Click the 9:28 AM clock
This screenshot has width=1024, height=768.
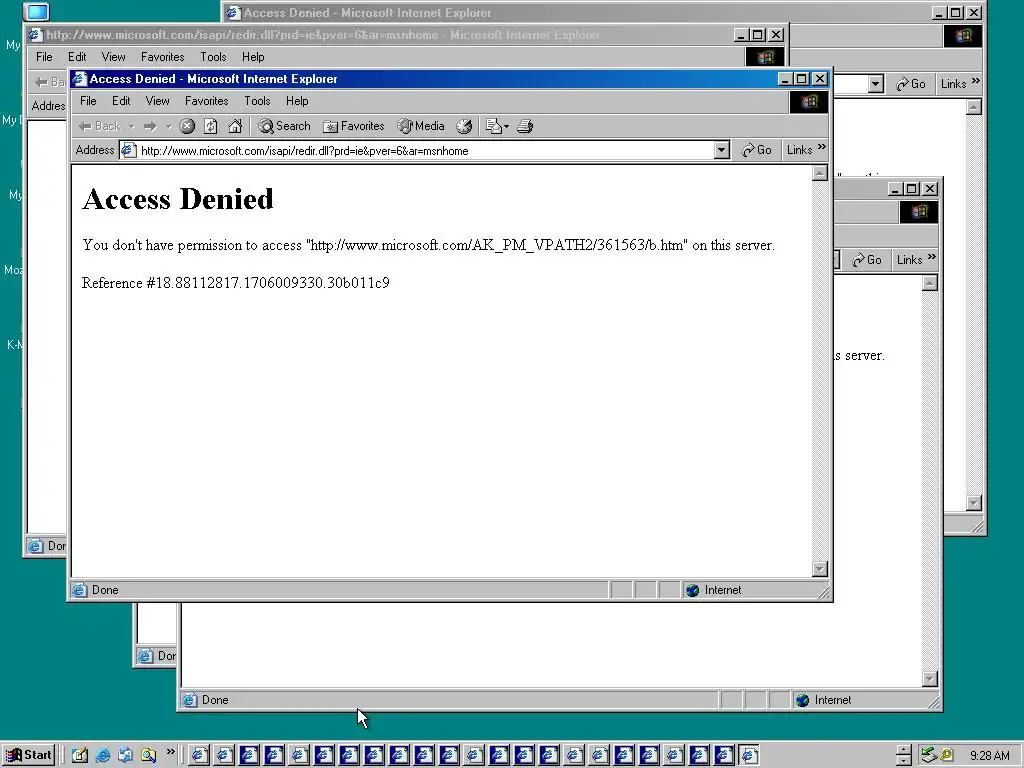point(989,756)
